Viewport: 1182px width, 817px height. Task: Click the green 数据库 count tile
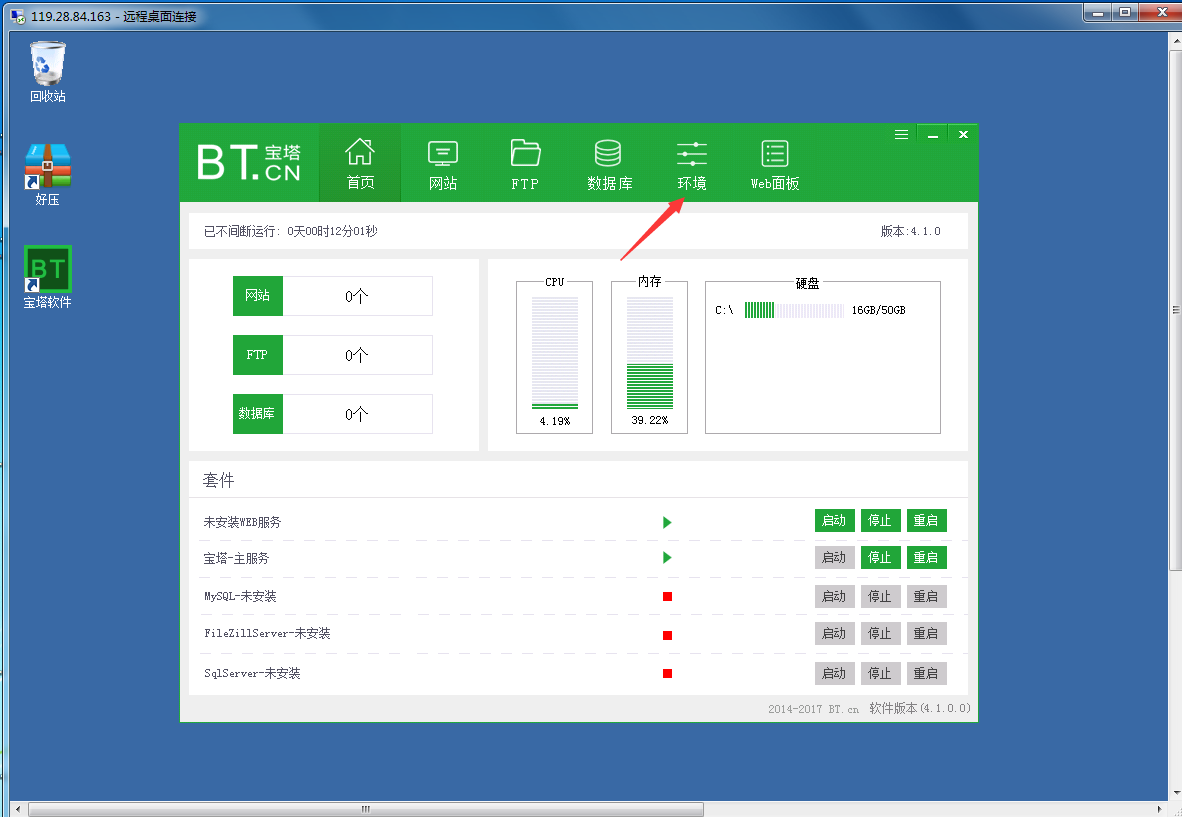click(x=258, y=414)
